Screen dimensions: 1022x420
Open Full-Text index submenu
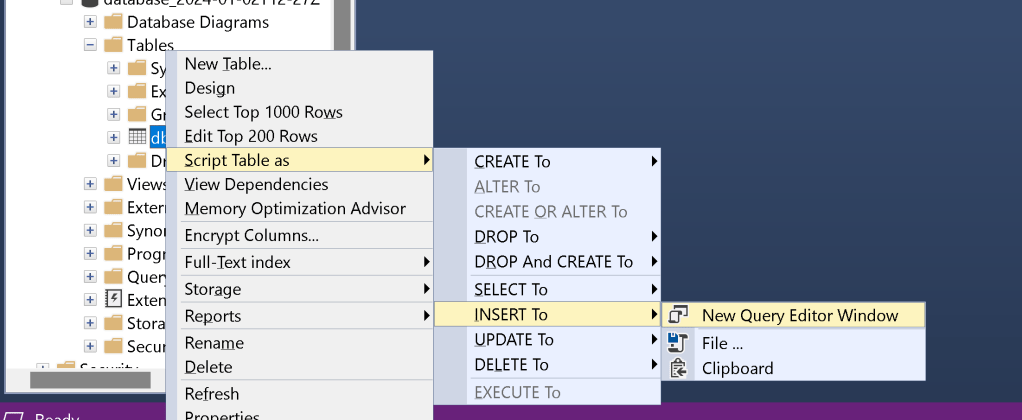pos(299,262)
